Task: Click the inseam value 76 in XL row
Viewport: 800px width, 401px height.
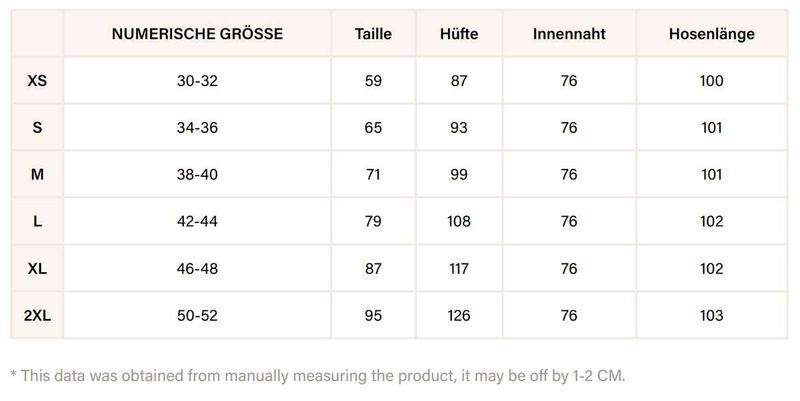Action: pyautogui.click(x=569, y=268)
